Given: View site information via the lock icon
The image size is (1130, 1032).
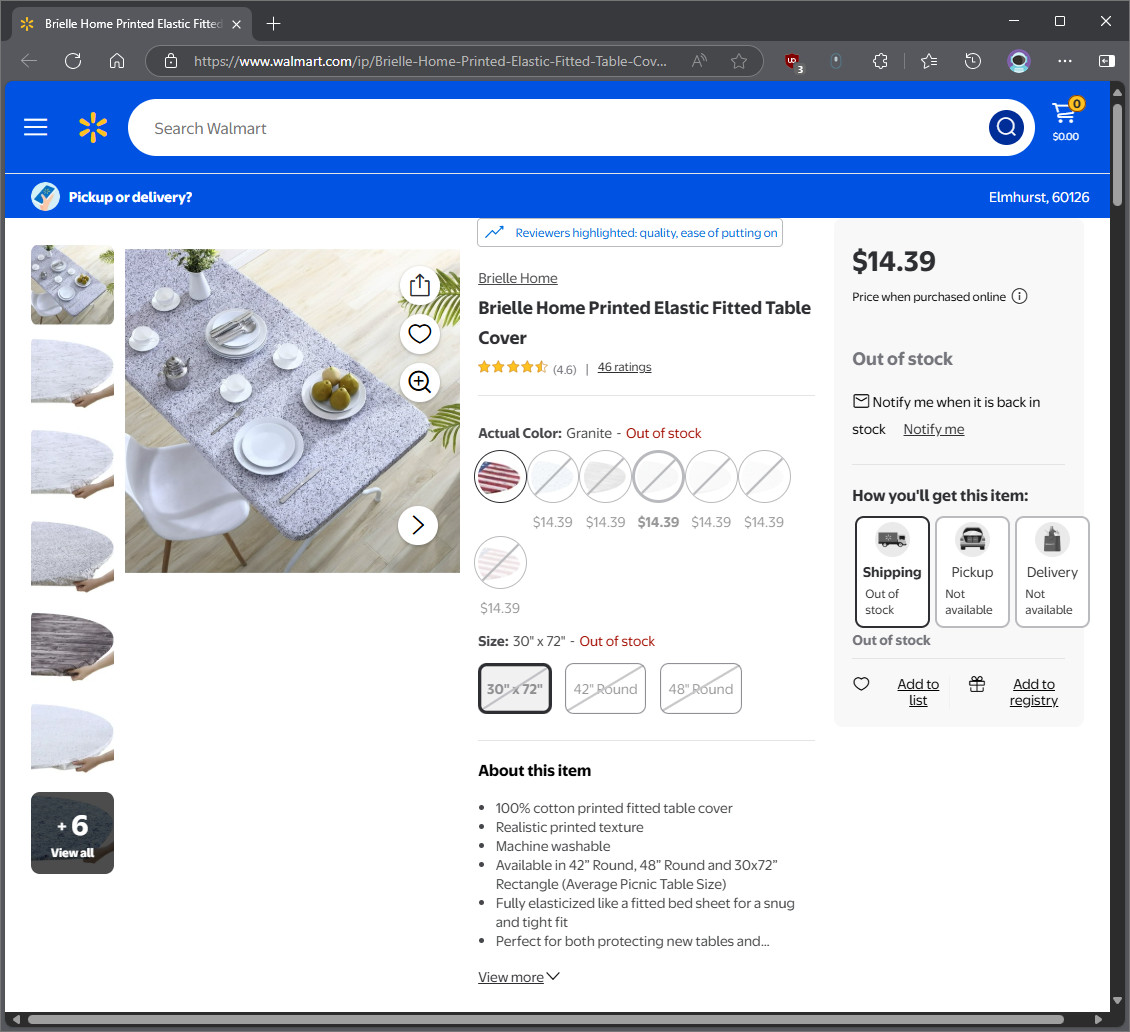Looking at the screenshot, I should [x=171, y=61].
